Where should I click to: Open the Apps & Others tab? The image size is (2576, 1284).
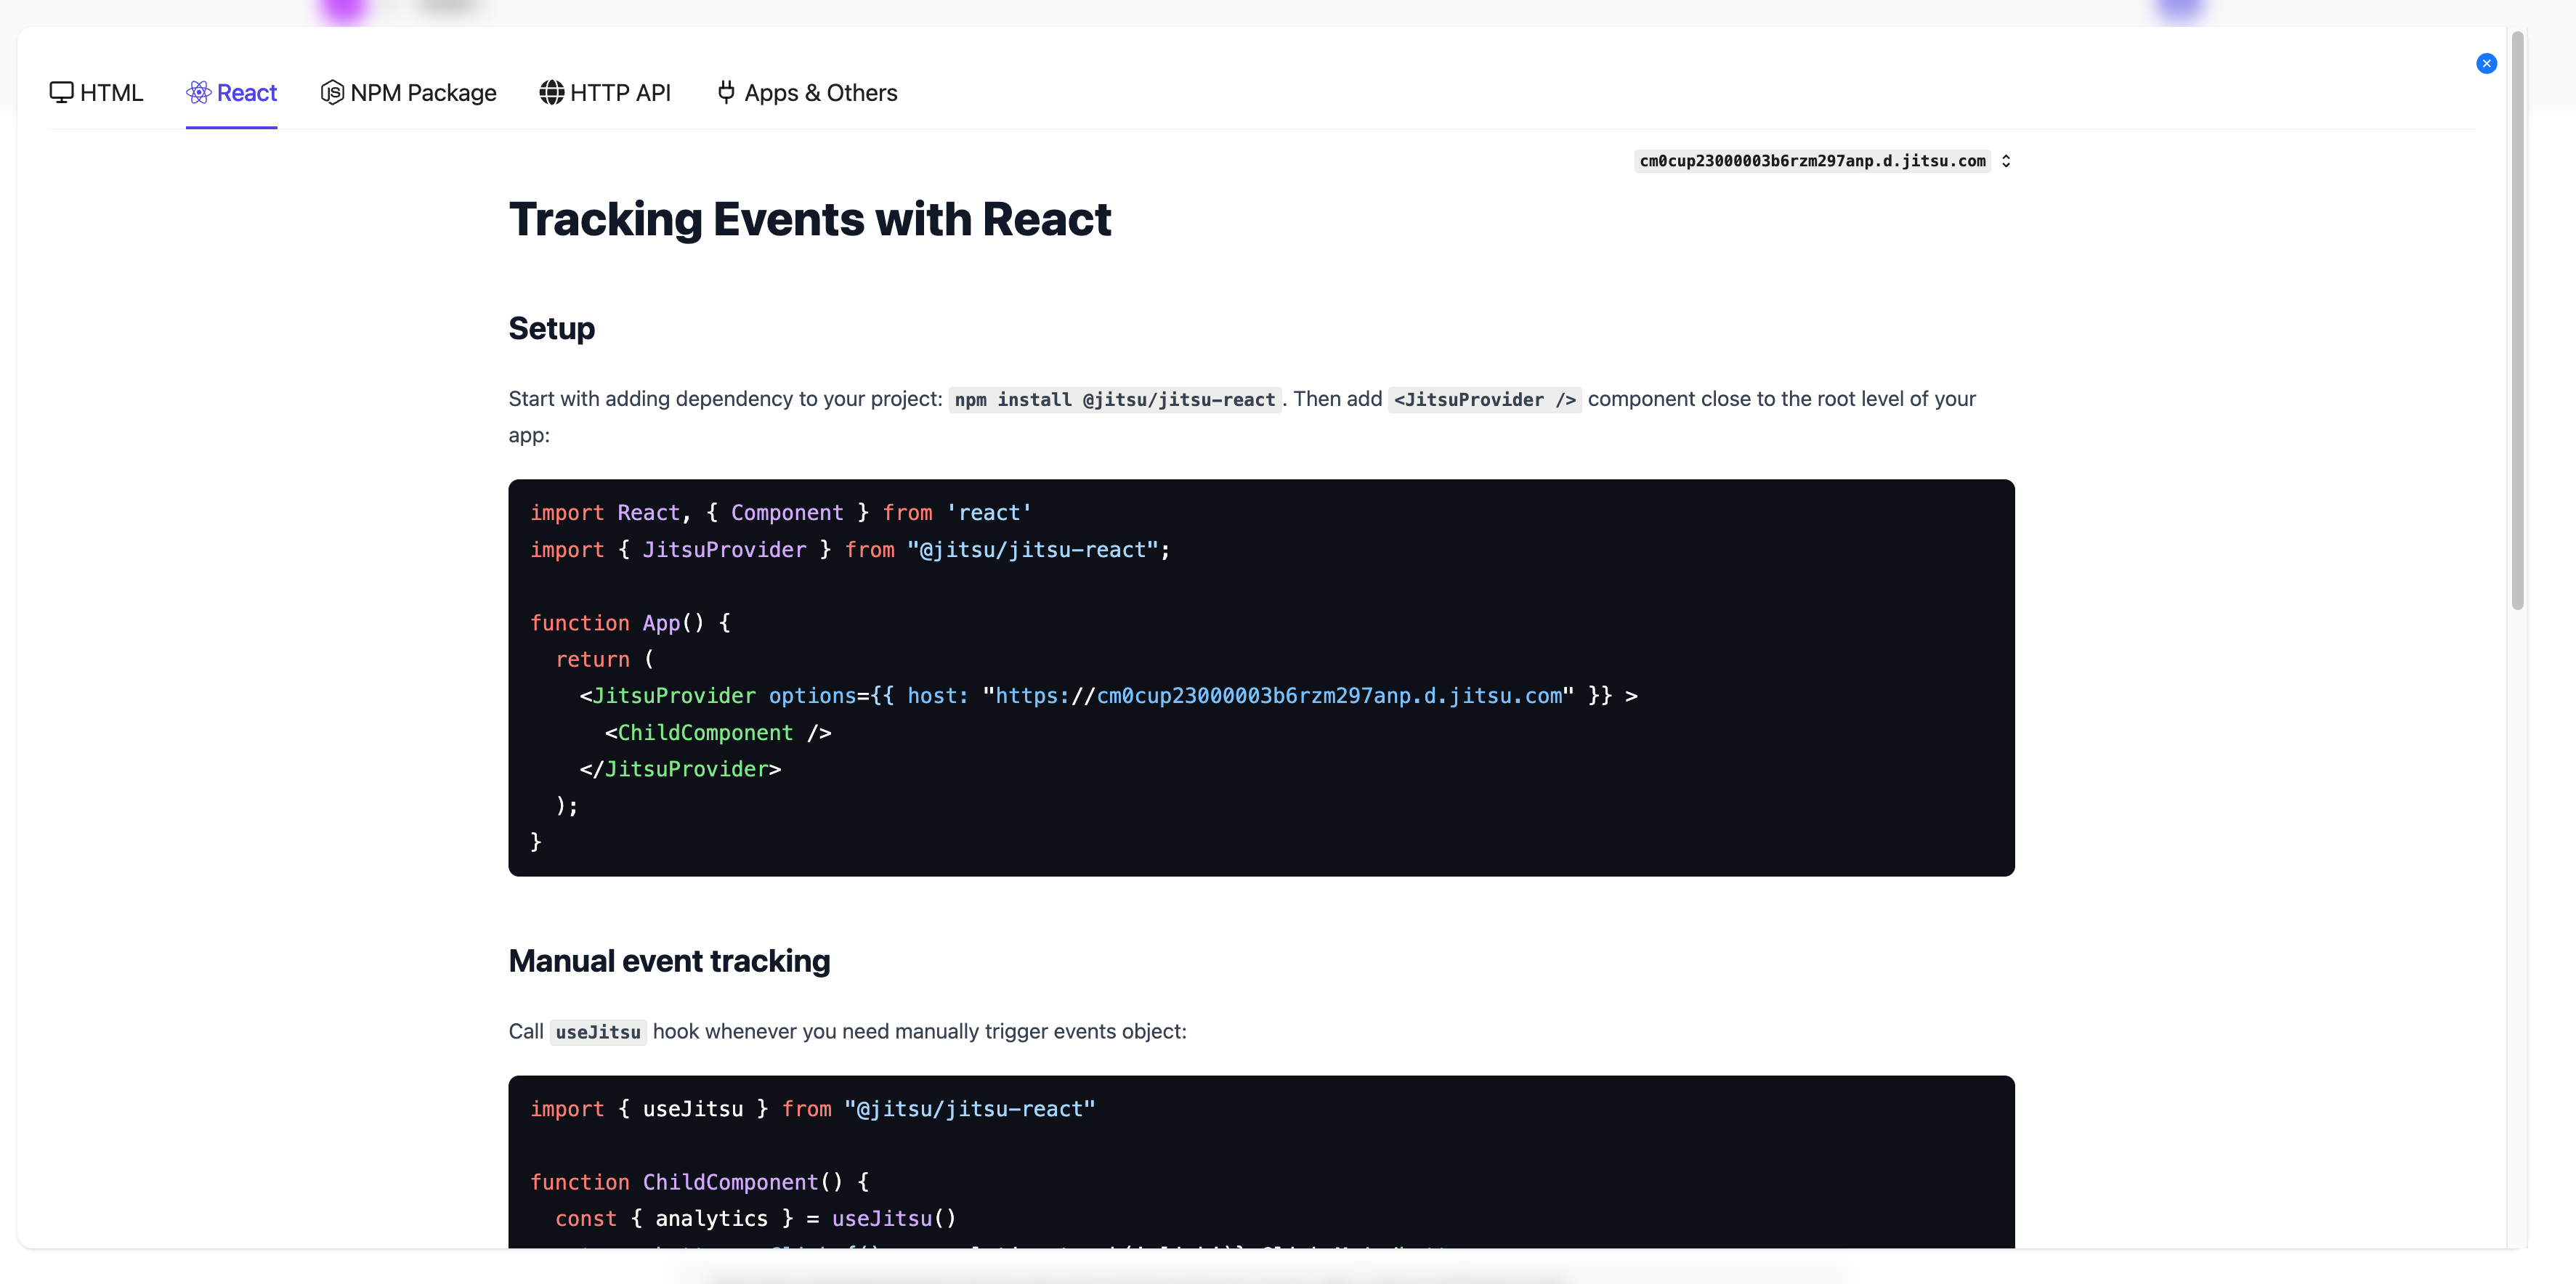pos(806,93)
